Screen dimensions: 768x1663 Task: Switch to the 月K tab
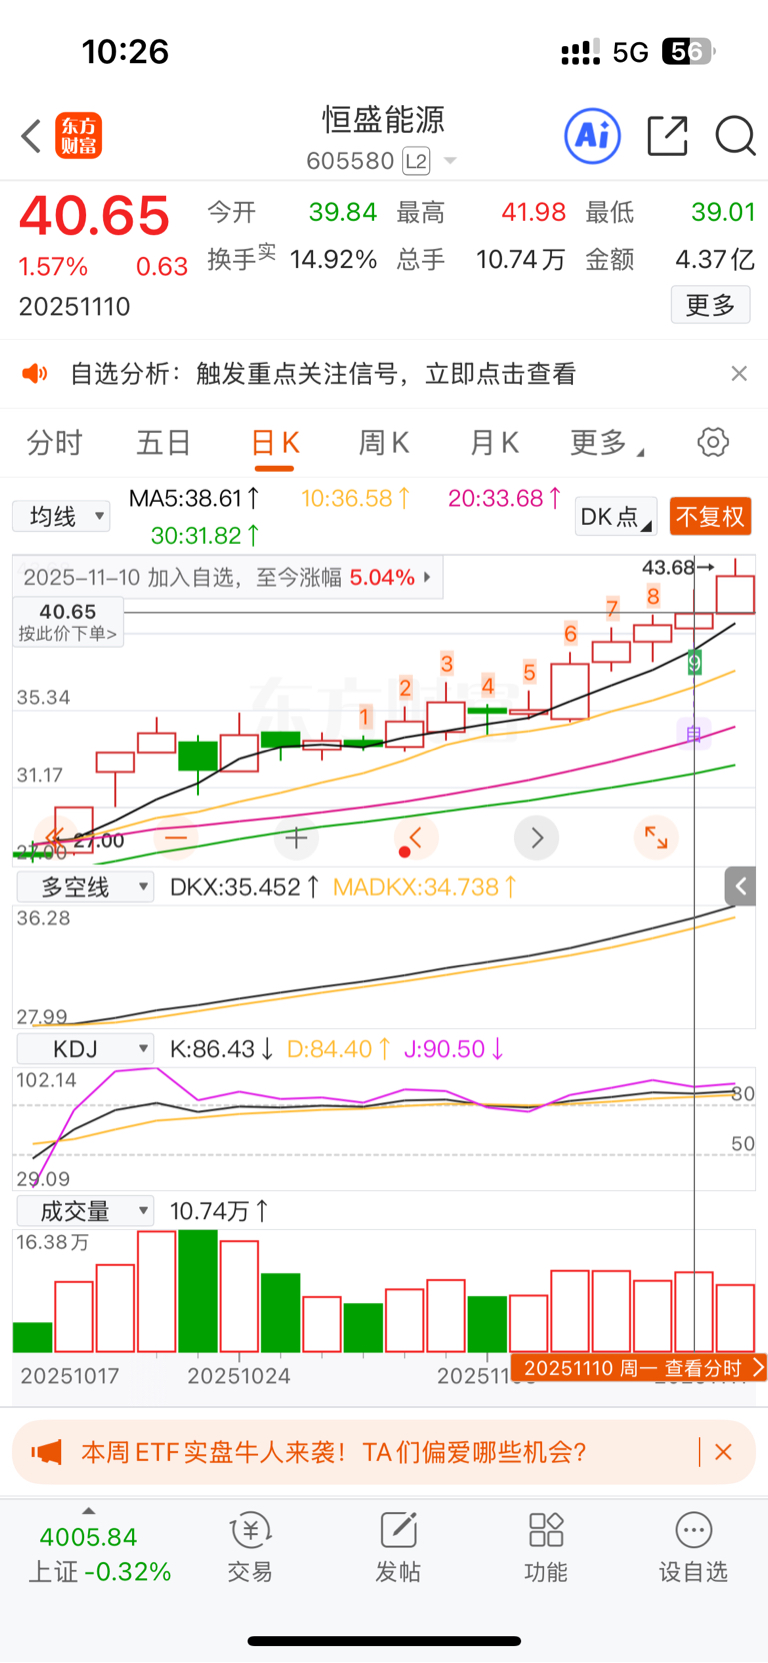click(x=494, y=443)
